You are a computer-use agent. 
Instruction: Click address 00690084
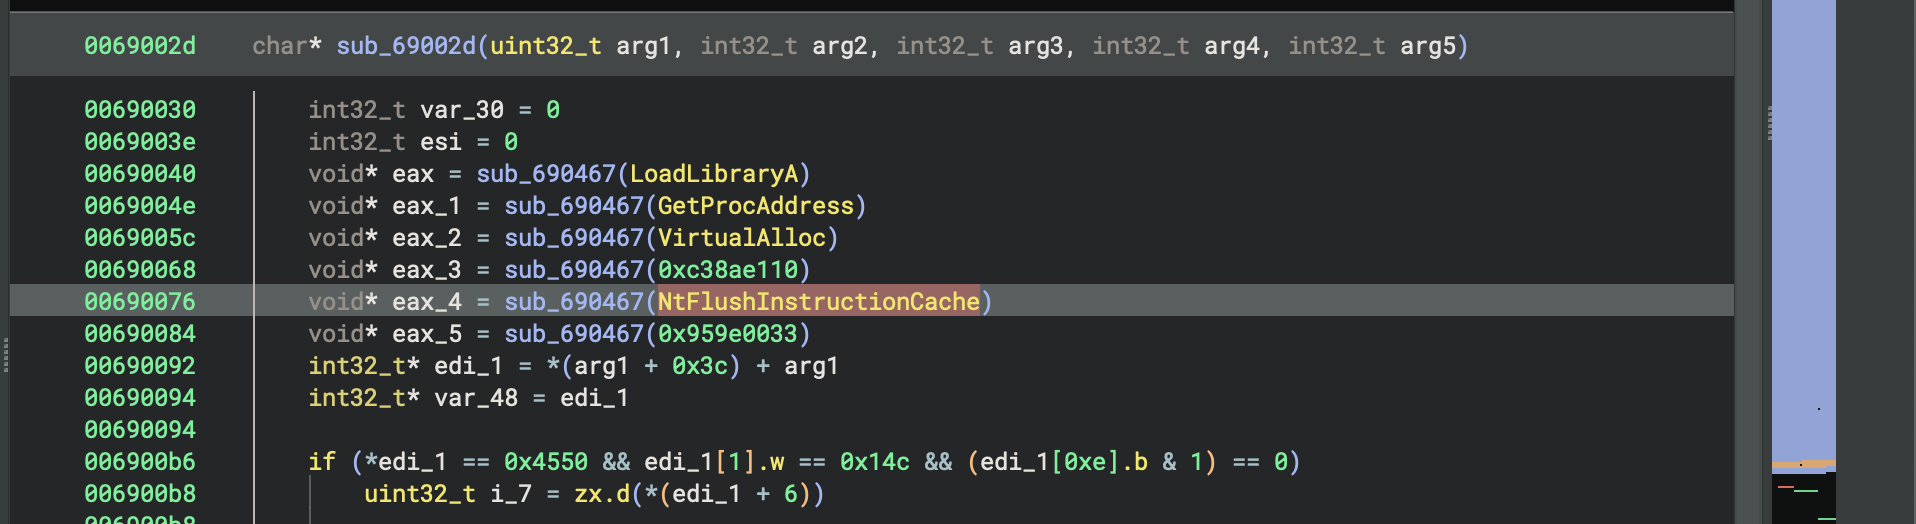coord(140,334)
